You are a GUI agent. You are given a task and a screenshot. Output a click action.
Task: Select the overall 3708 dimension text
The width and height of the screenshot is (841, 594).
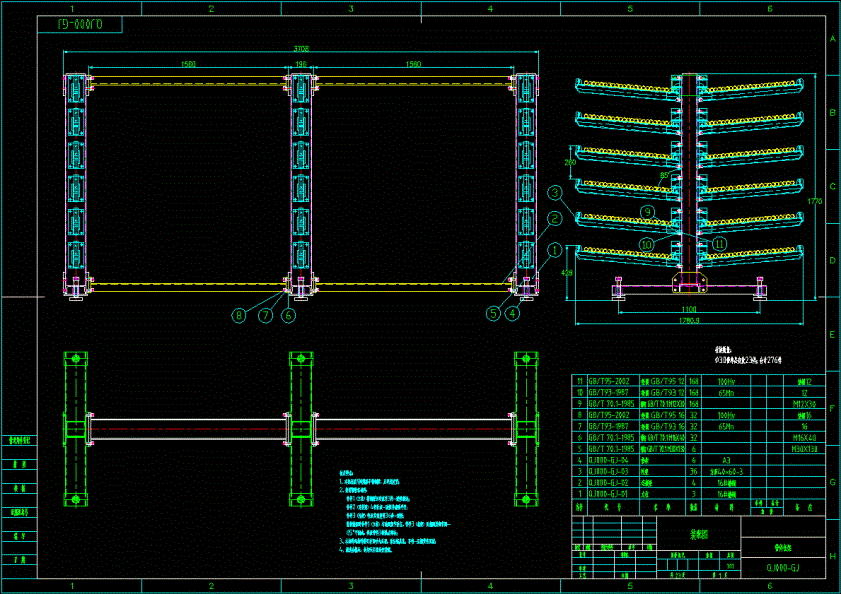pos(301,49)
